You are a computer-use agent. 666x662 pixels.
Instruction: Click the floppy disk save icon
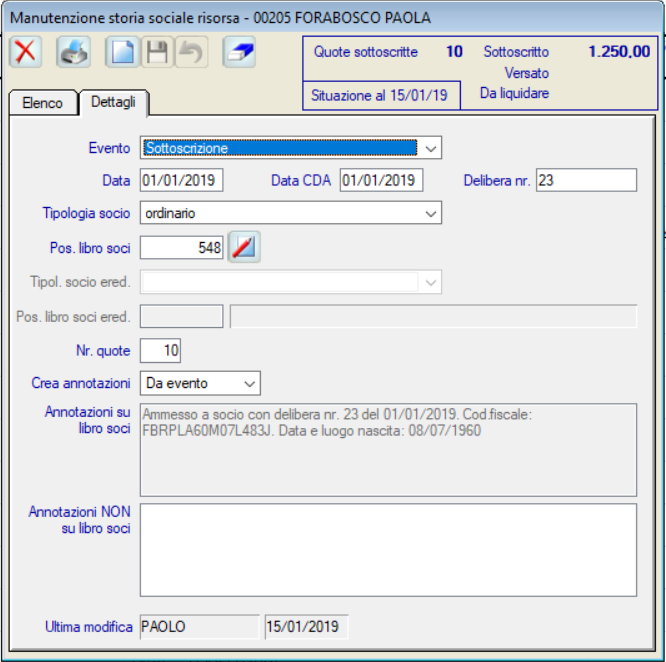[x=157, y=52]
